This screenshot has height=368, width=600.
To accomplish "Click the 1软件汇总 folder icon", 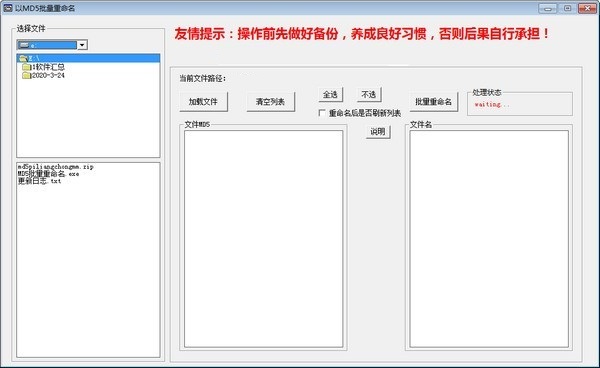I will [x=26, y=67].
